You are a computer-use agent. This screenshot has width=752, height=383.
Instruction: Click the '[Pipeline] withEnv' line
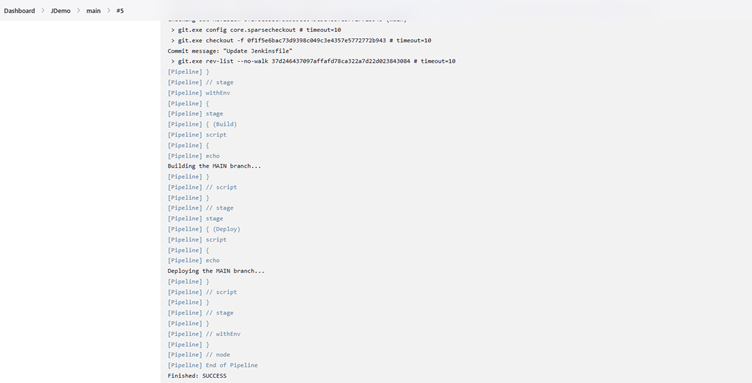(x=199, y=93)
